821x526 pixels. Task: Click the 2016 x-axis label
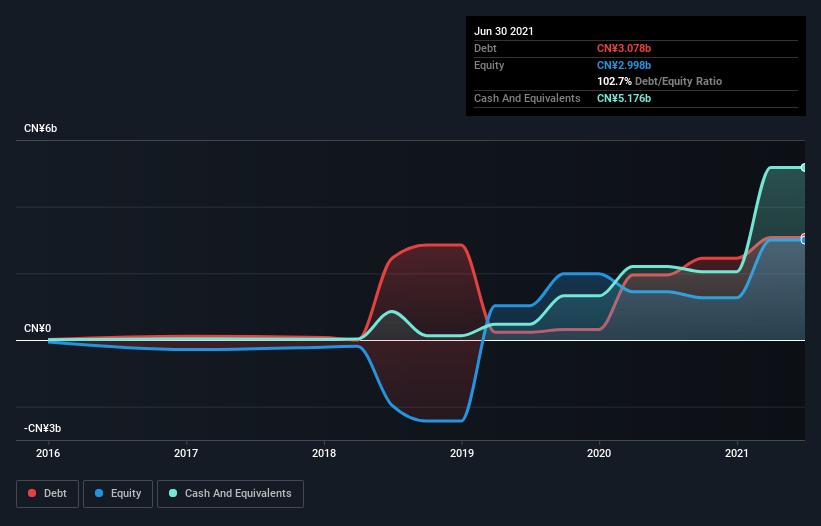click(x=48, y=453)
